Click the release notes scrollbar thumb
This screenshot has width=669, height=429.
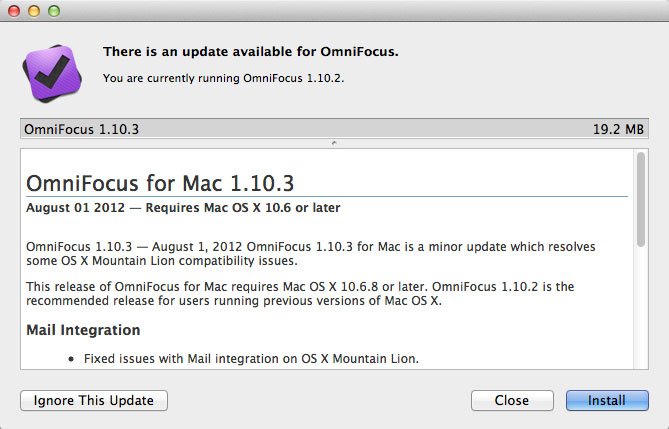tap(640, 199)
